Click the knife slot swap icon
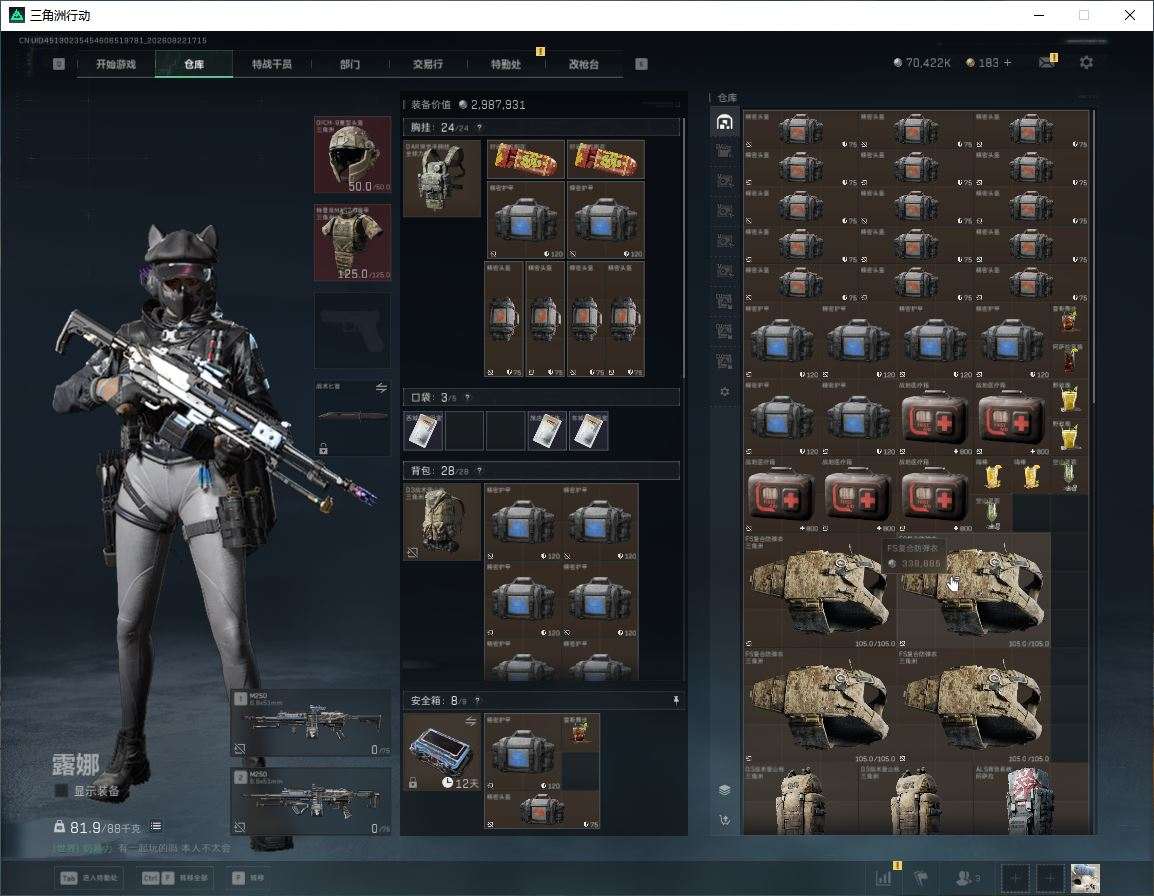The height and width of the screenshot is (896, 1154). (381, 388)
